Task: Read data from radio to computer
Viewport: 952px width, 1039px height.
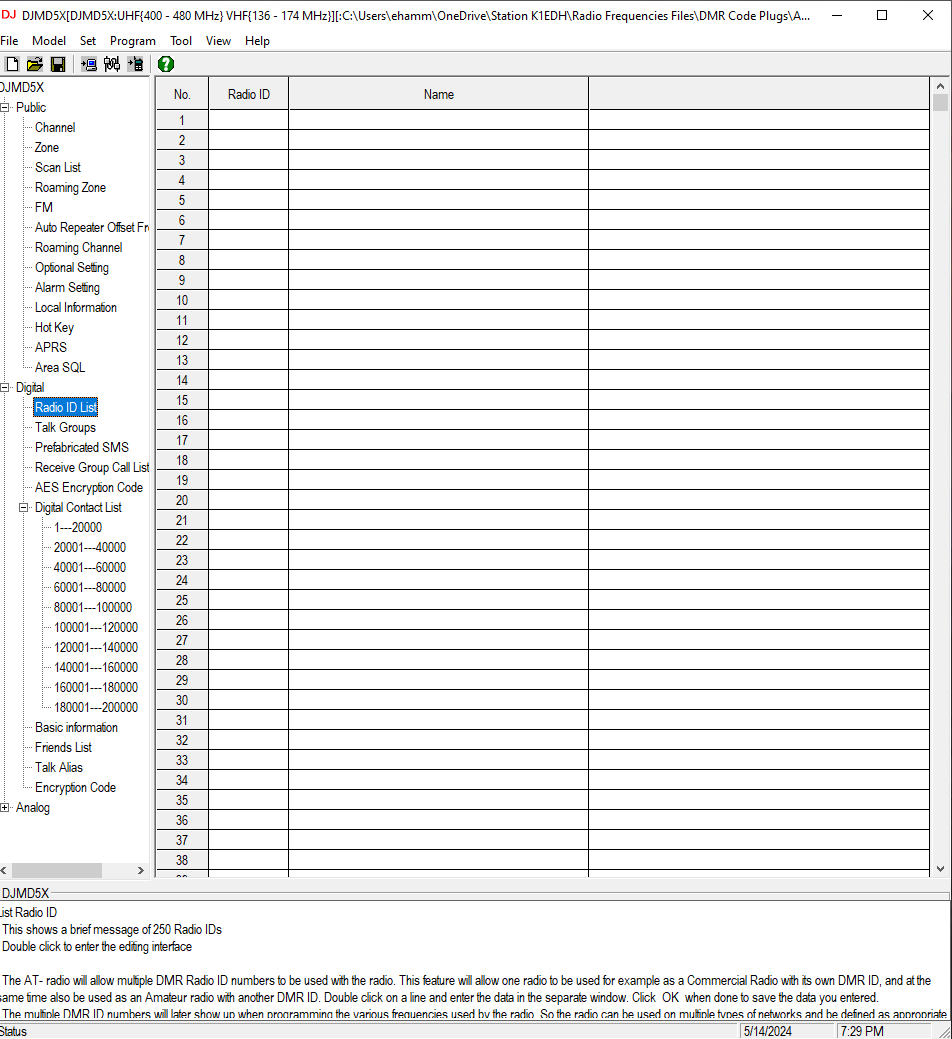Action: pyautogui.click(x=88, y=64)
